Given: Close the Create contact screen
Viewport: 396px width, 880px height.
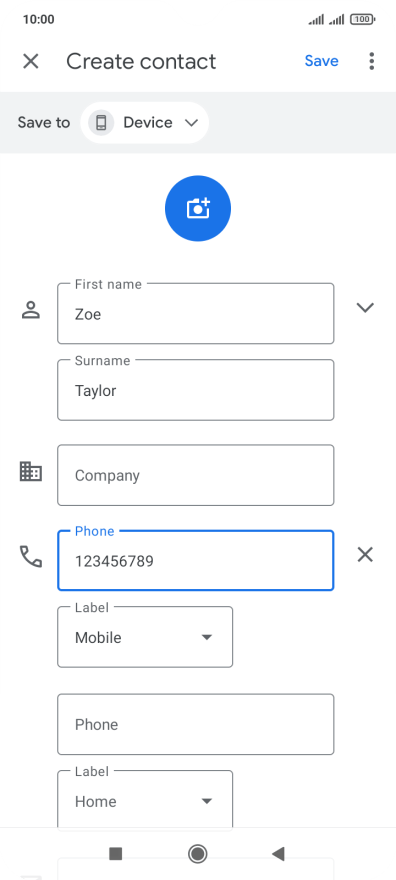Looking at the screenshot, I should pyautogui.click(x=30, y=61).
